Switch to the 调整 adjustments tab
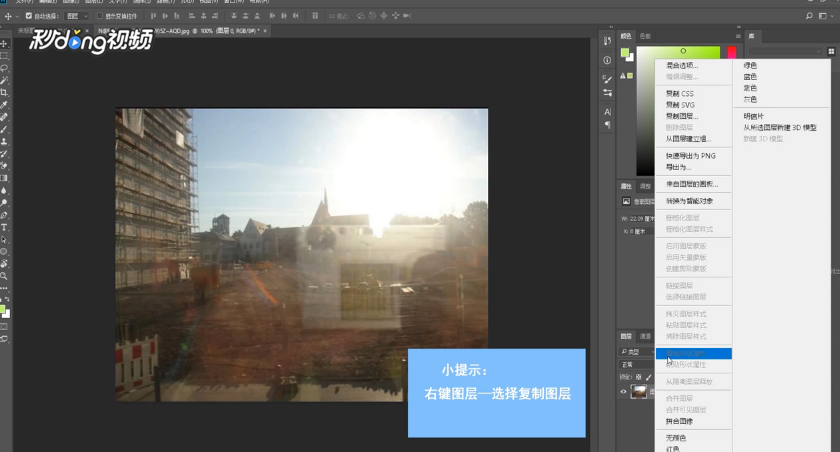The height and width of the screenshot is (452, 840). 645,186
